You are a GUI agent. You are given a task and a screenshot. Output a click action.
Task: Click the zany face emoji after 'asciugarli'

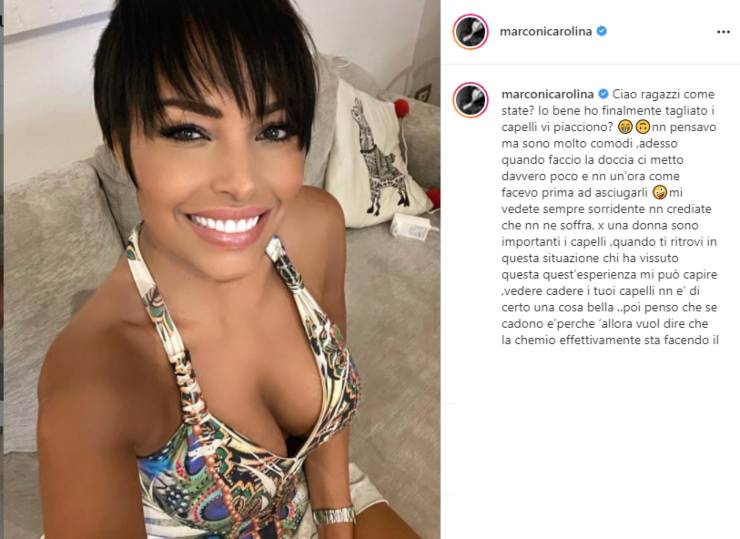tap(660, 192)
